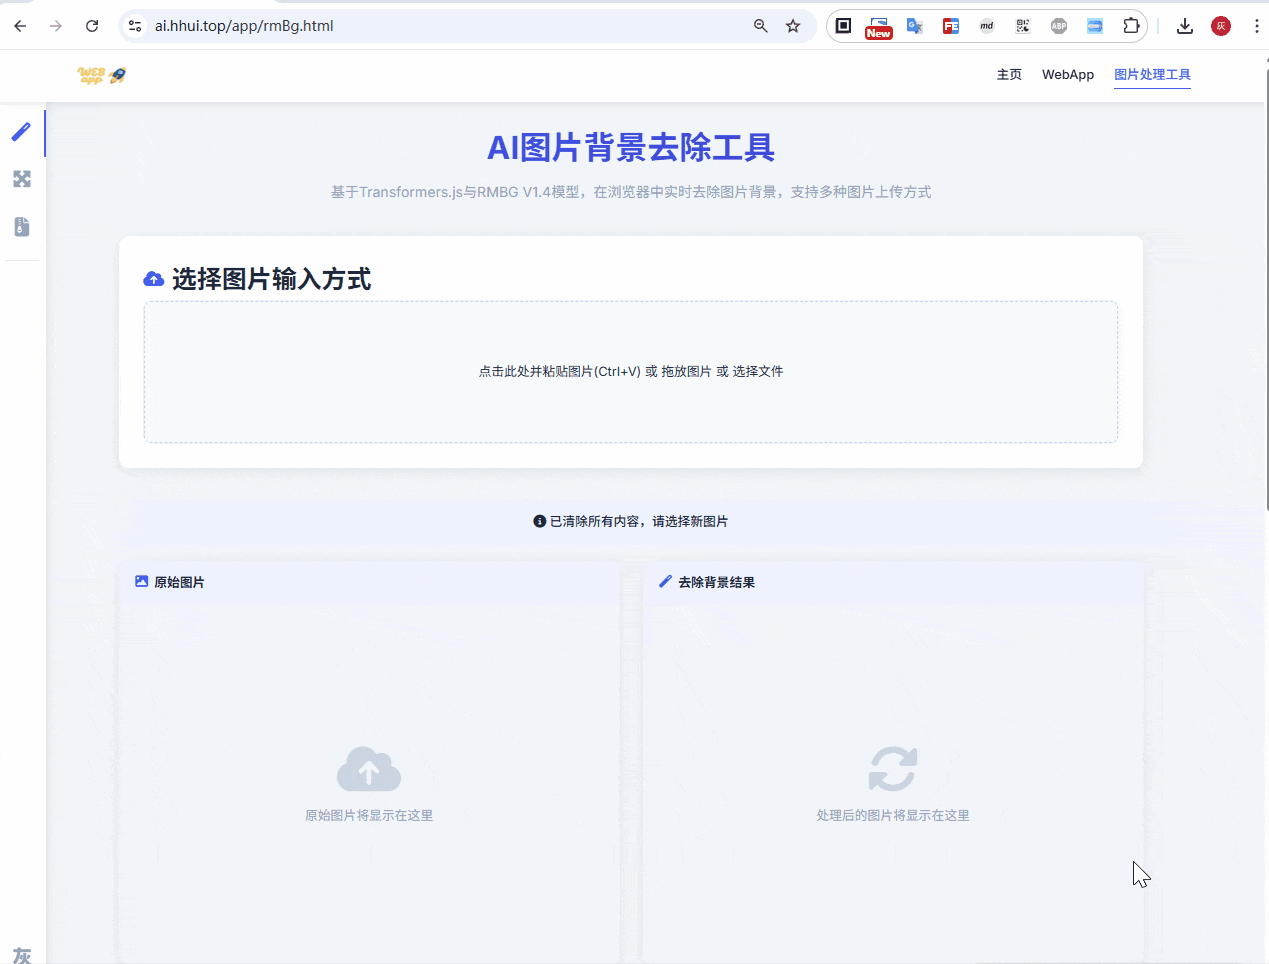Bookmark this page with the star icon

pyautogui.click(x=793, y=26)
